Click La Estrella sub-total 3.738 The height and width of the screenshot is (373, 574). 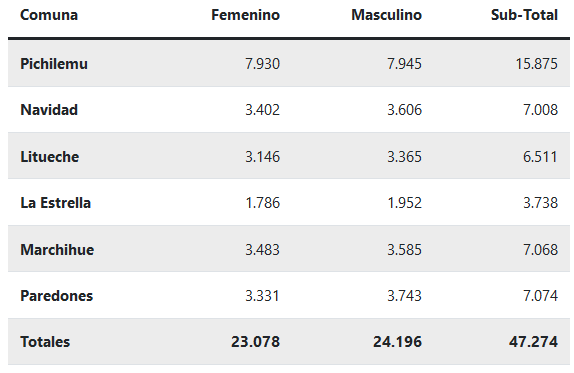[540, 203]
